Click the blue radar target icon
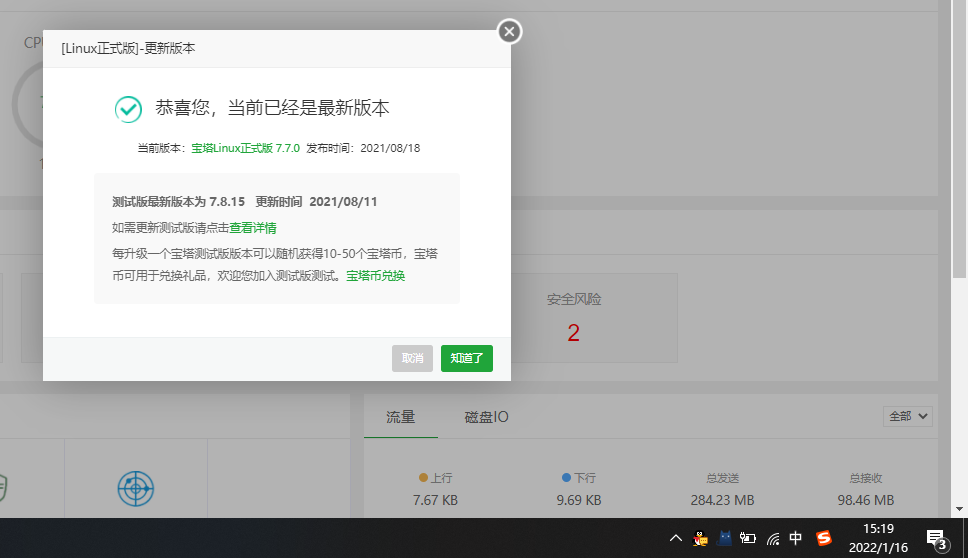The width and height of the screenshot is (968, 558). 136,488
